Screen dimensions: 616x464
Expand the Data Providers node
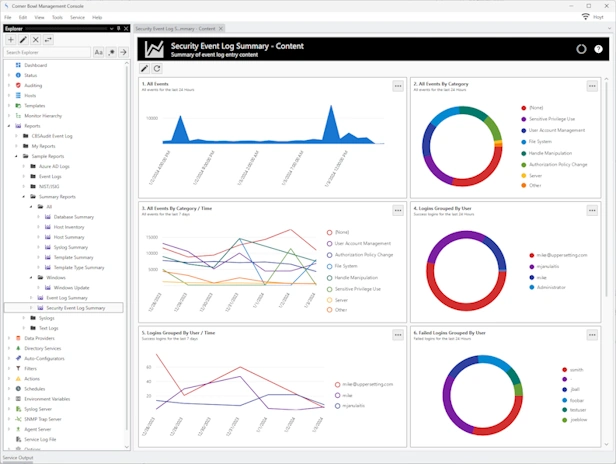pyautogui.click(x=9, y=338)
